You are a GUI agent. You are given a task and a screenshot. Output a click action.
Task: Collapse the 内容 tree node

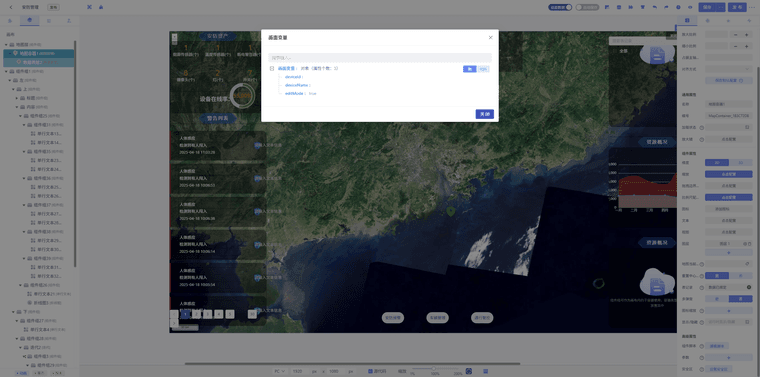coord(17,107)
